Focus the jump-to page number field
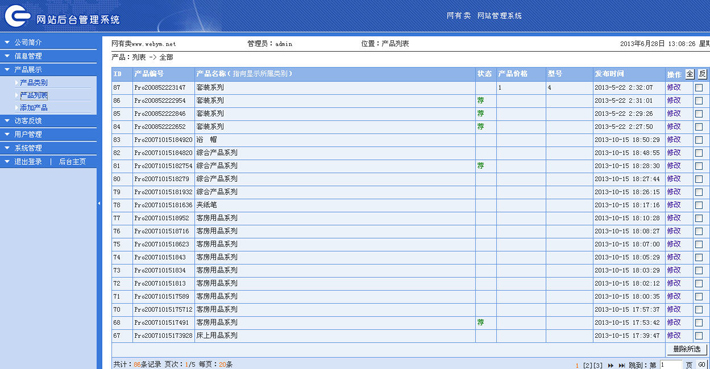This screenshot has width=710, height=369. coord(671,364)
